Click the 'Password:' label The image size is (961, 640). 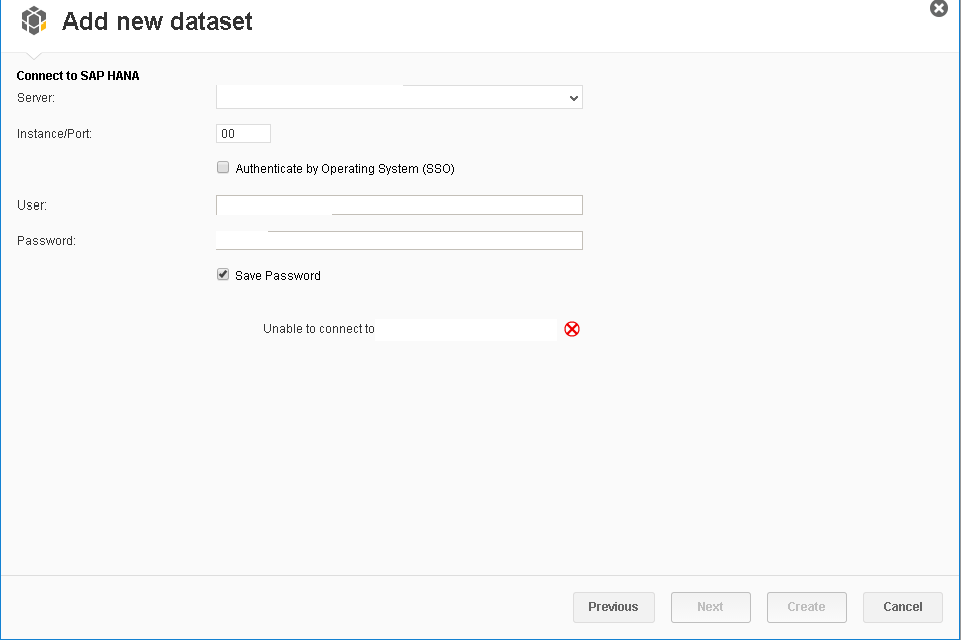click(47, 241)
